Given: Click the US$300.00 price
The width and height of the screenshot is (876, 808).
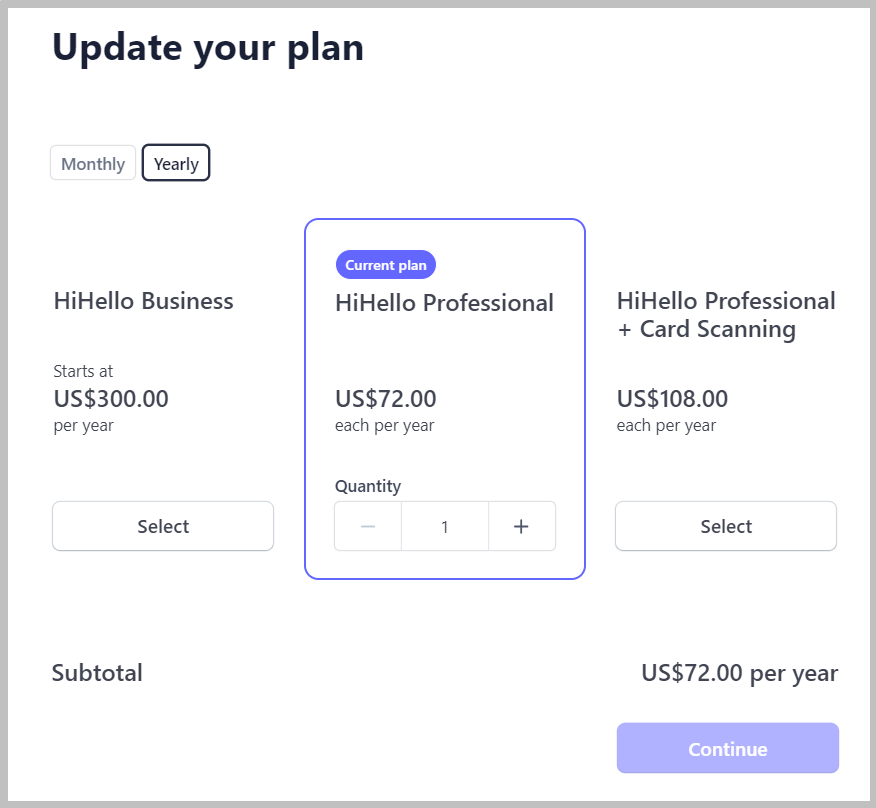Looking at the screenshot, I should (111, 399).
